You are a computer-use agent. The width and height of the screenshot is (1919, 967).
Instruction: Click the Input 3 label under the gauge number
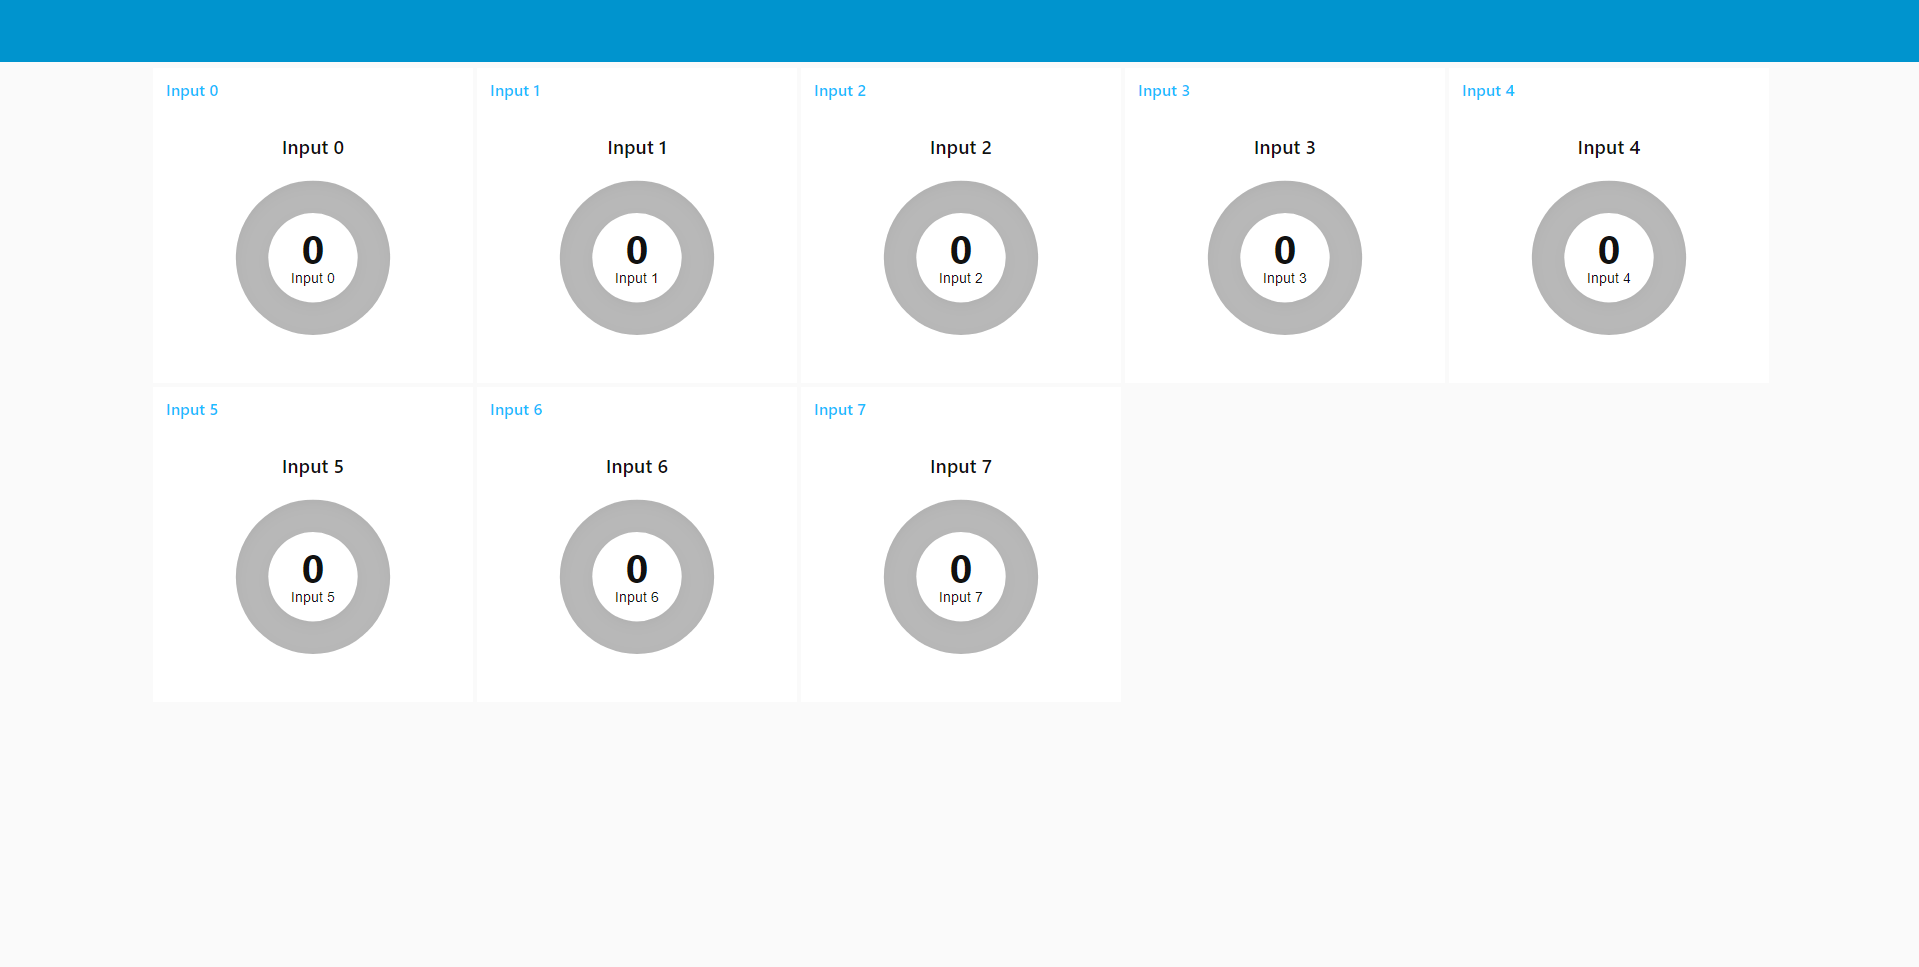(x=1284, y=278)
